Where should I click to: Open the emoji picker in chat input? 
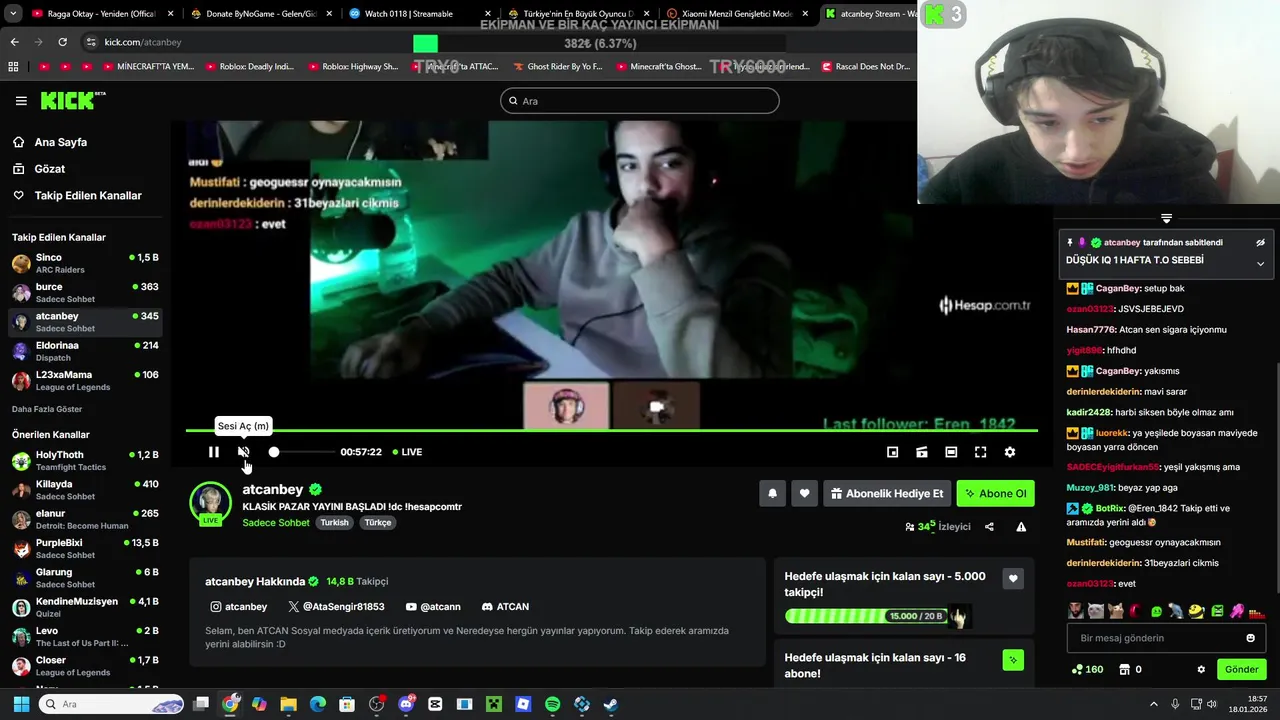pyautogui.click(x=1250, y=638)
